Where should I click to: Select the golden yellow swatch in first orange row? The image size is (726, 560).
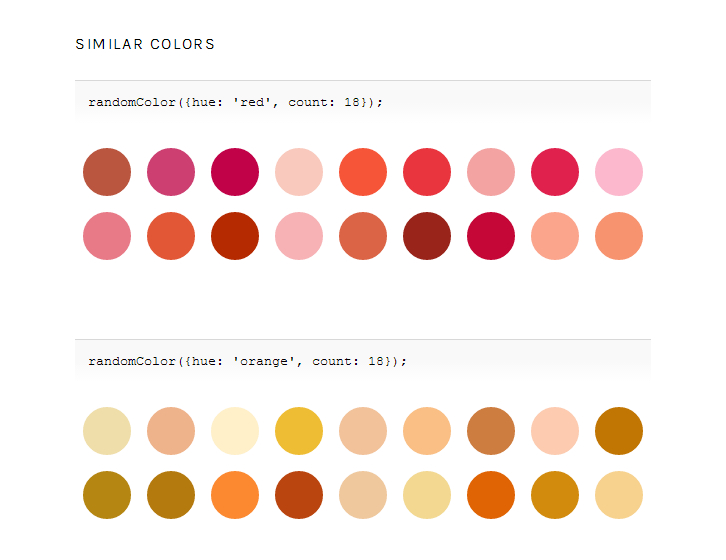(x=299, y=431)
